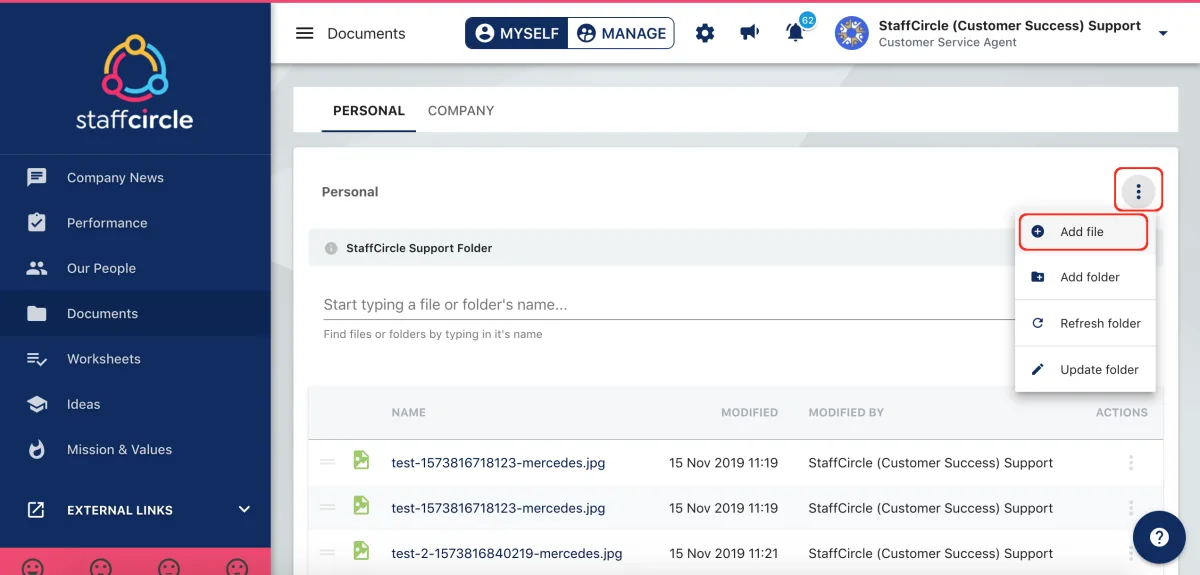Open Ideas in sidebar
This screenshot has height=575, width=1200.
[x=135, y=404]
